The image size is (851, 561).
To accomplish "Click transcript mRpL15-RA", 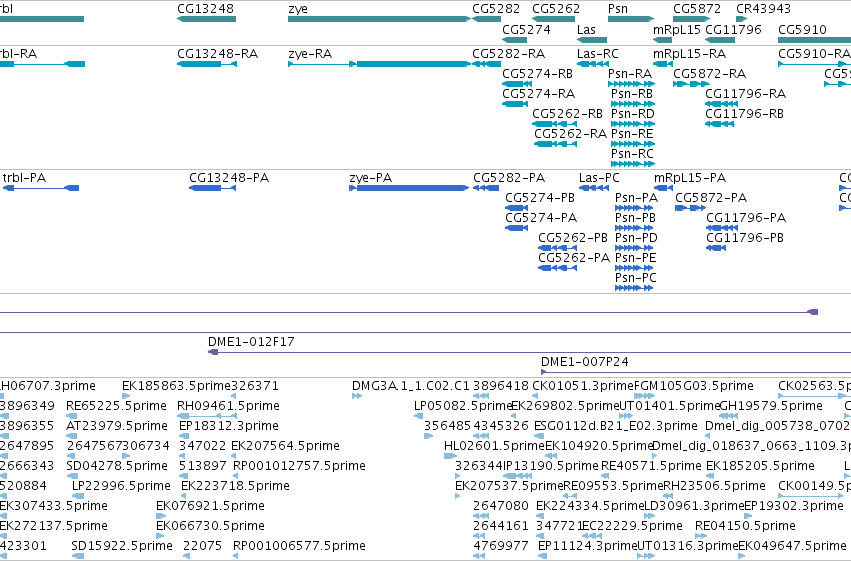I will [689, 54].
